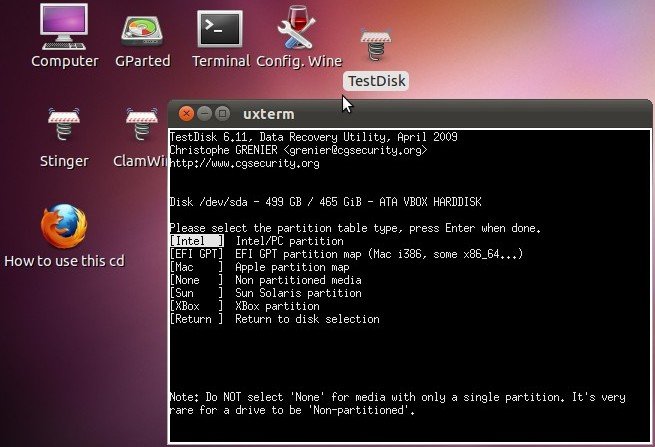Screen dimensions: 655x447
Task: Click the 'Sun Solaris partition' description text
Action: (298, 293)
